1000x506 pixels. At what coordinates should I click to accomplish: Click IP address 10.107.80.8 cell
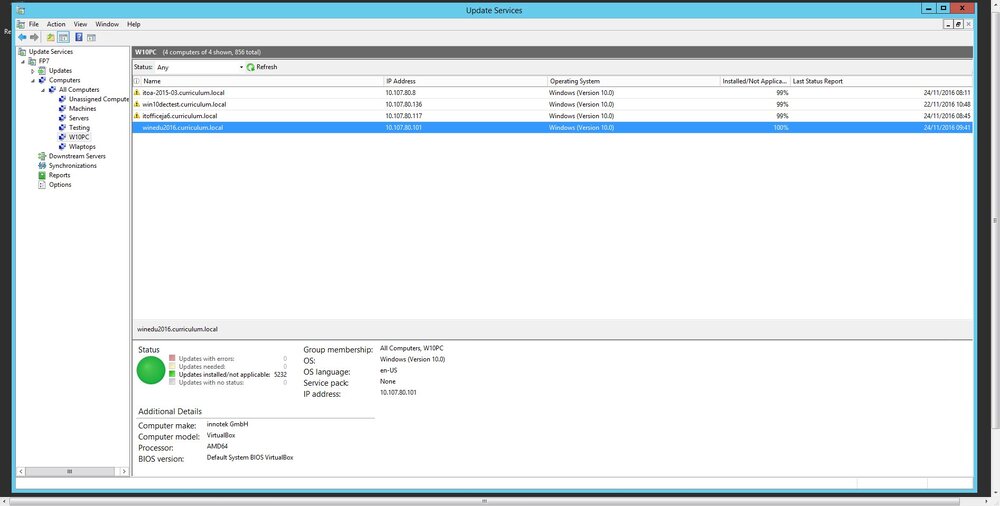click(x=401, y=93)
